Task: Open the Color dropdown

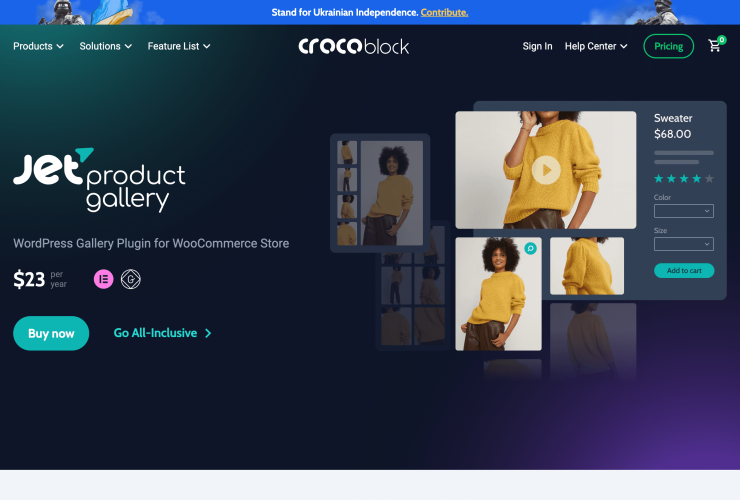Action: (684, 211)
